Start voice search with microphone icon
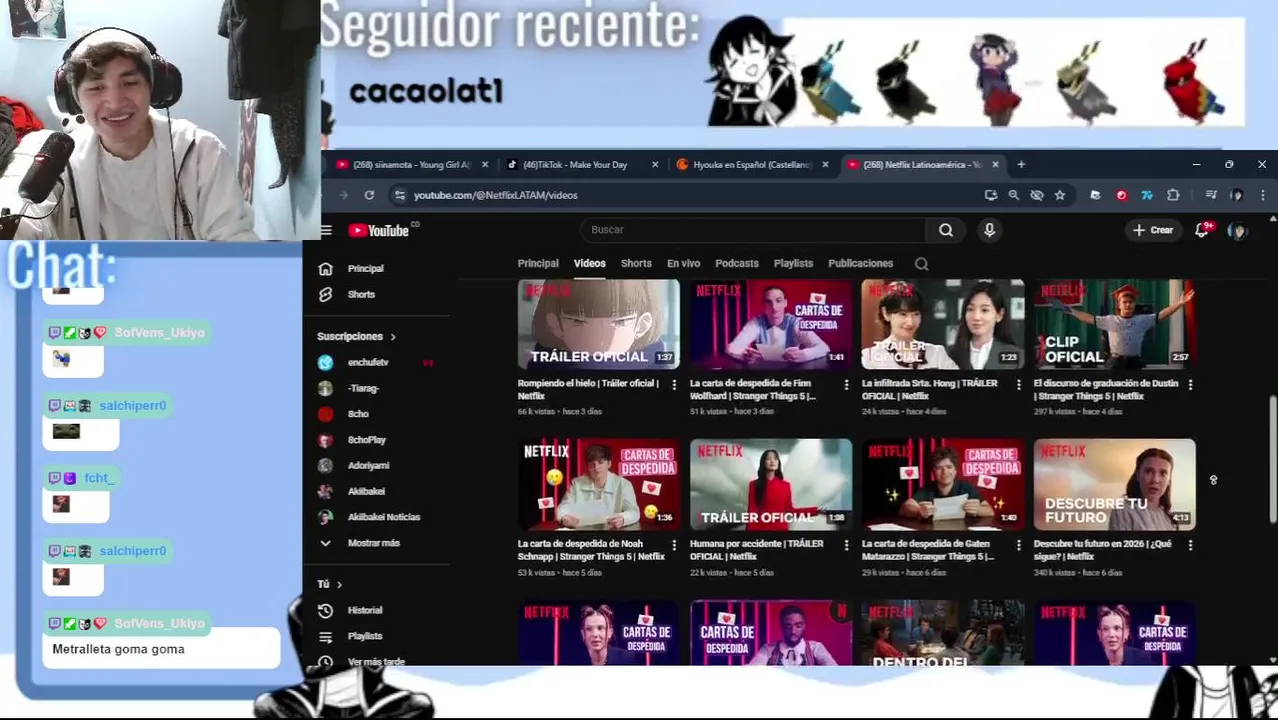Viewport: 1278px width, 720px height. click(x=989, y=230)
